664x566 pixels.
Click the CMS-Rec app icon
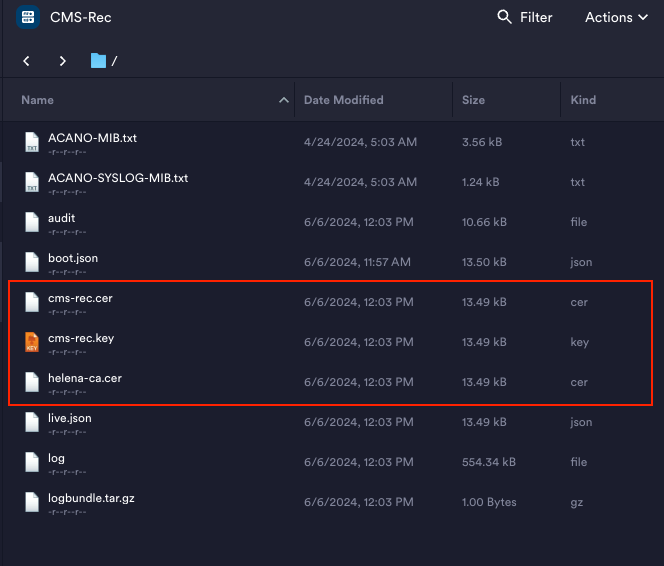pyautogui.click(x=28, y=17)
